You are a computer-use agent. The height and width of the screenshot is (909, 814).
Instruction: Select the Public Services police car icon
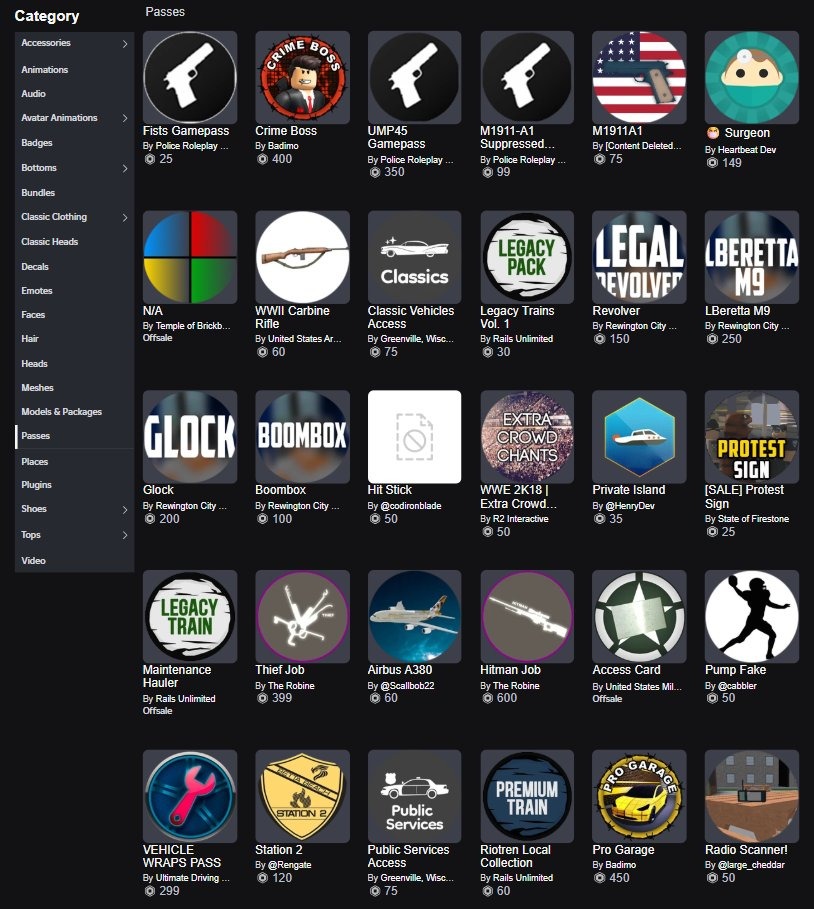[x=415, y=796]
